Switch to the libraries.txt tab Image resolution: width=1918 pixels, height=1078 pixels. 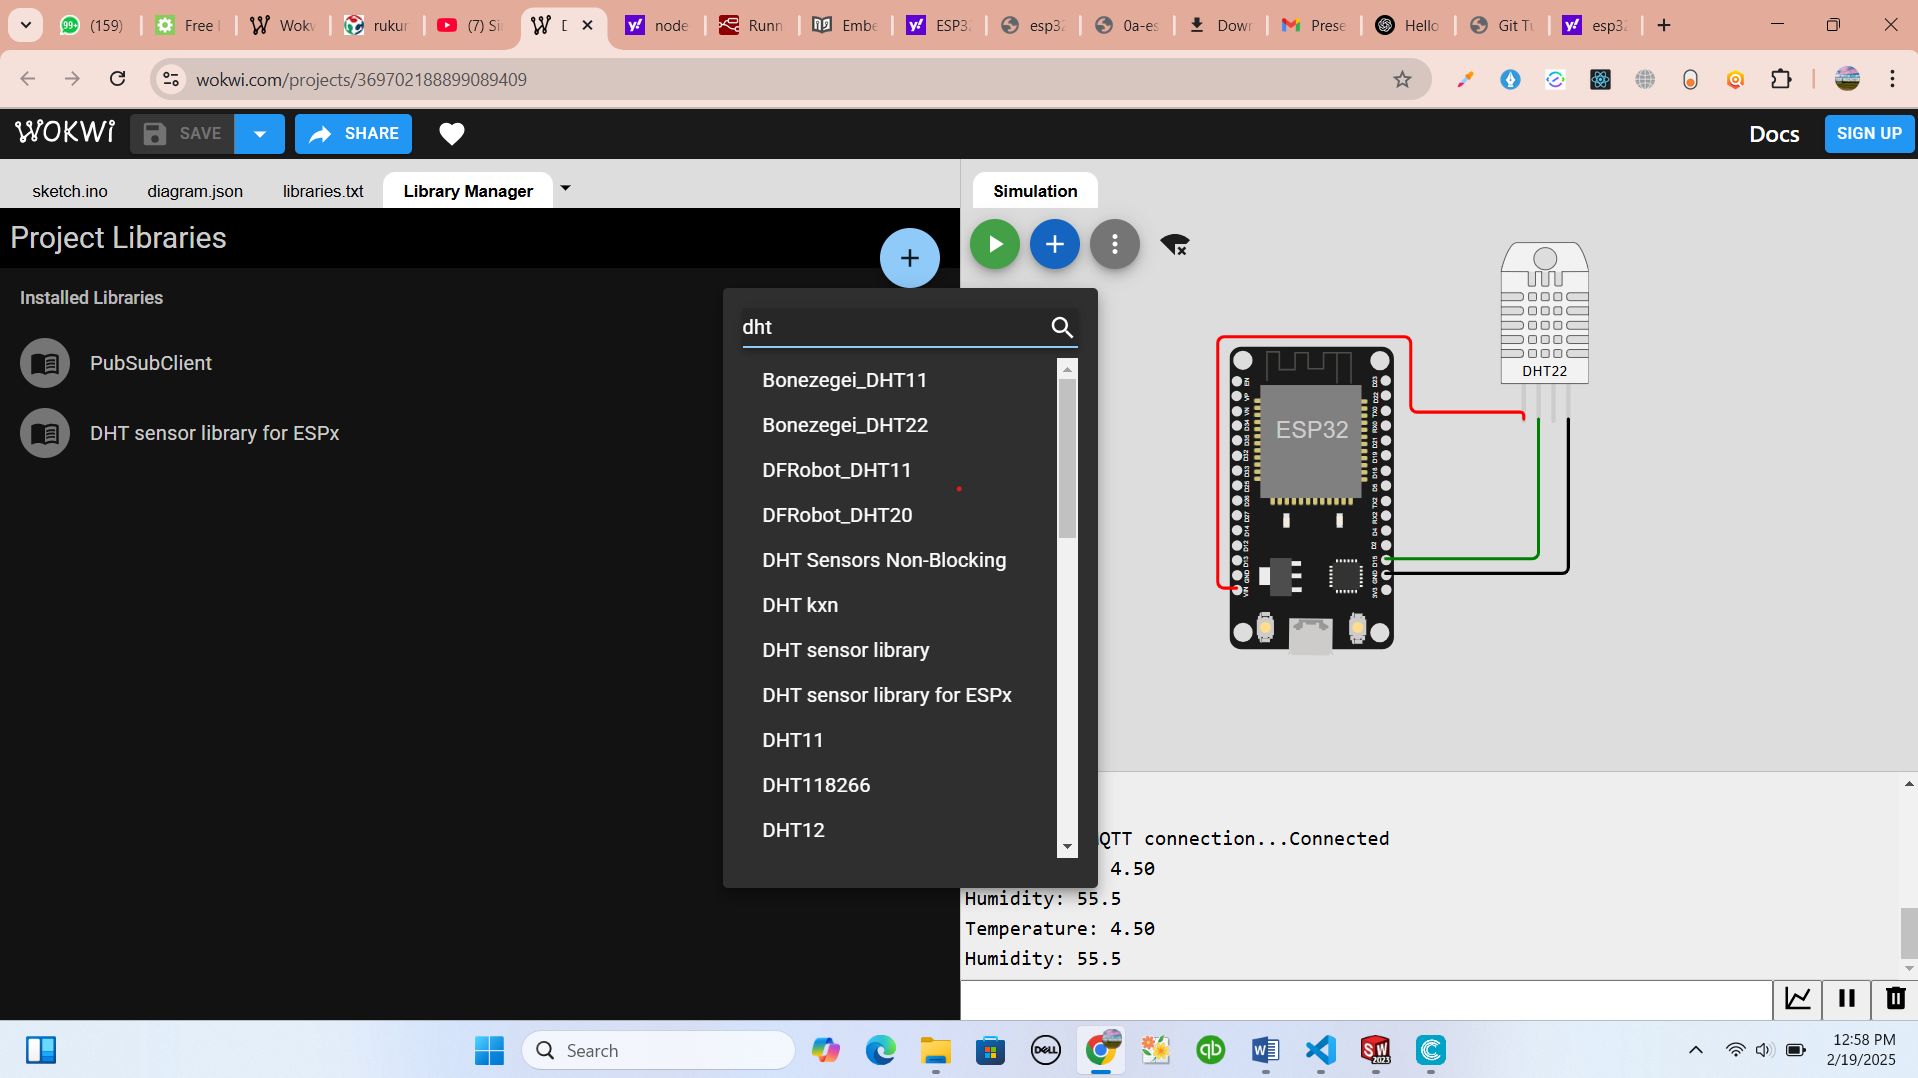(323, 191)
